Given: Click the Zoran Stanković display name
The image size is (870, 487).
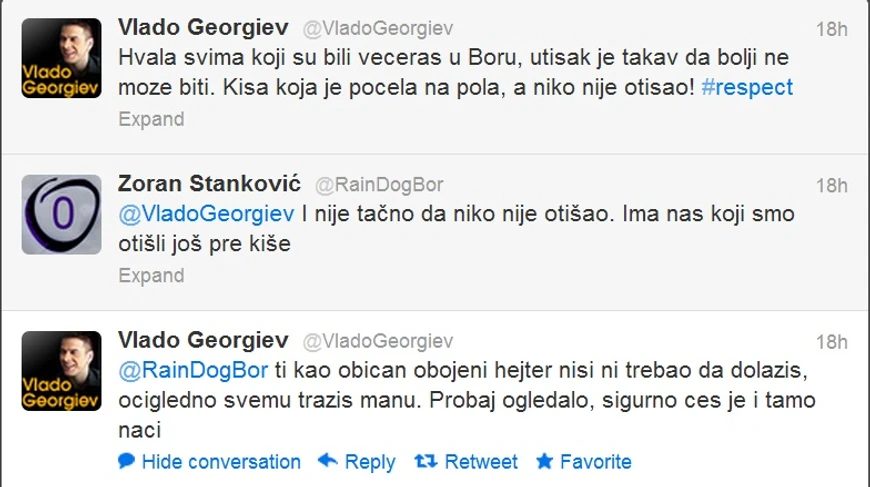Looking at the screenshot, I should [210, 185].
